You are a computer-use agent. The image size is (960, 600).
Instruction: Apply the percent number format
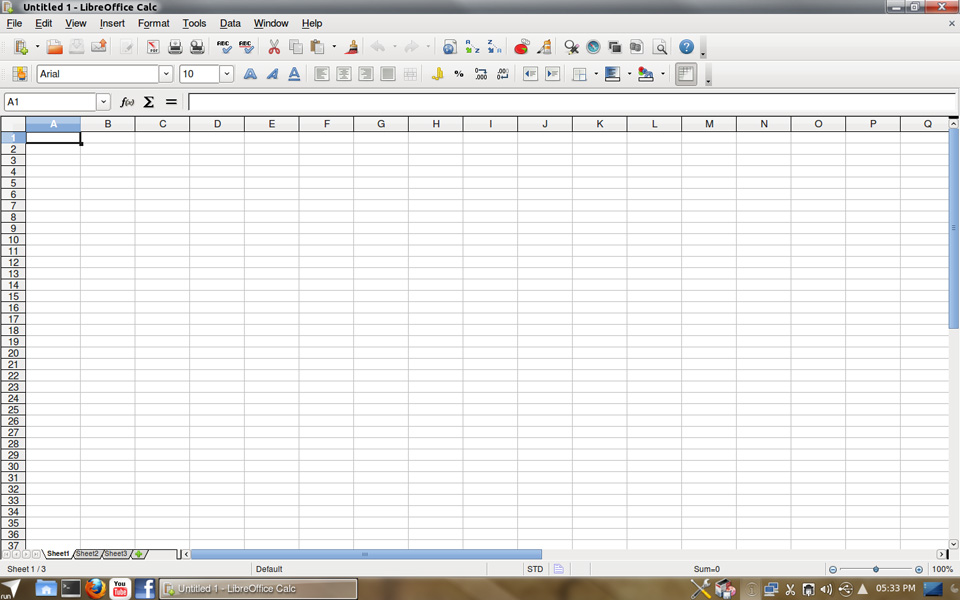tap(459, 74)
